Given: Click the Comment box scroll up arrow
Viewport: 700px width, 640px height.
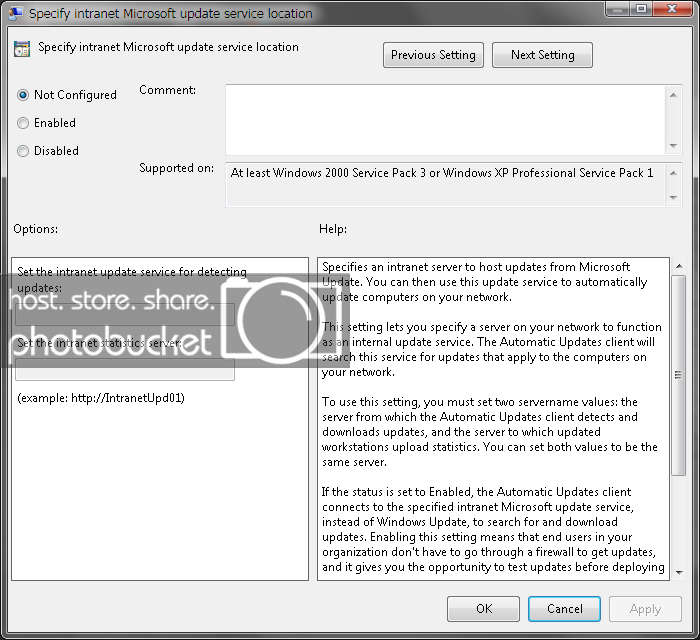Looking at the screenshot, I should 674,95.
